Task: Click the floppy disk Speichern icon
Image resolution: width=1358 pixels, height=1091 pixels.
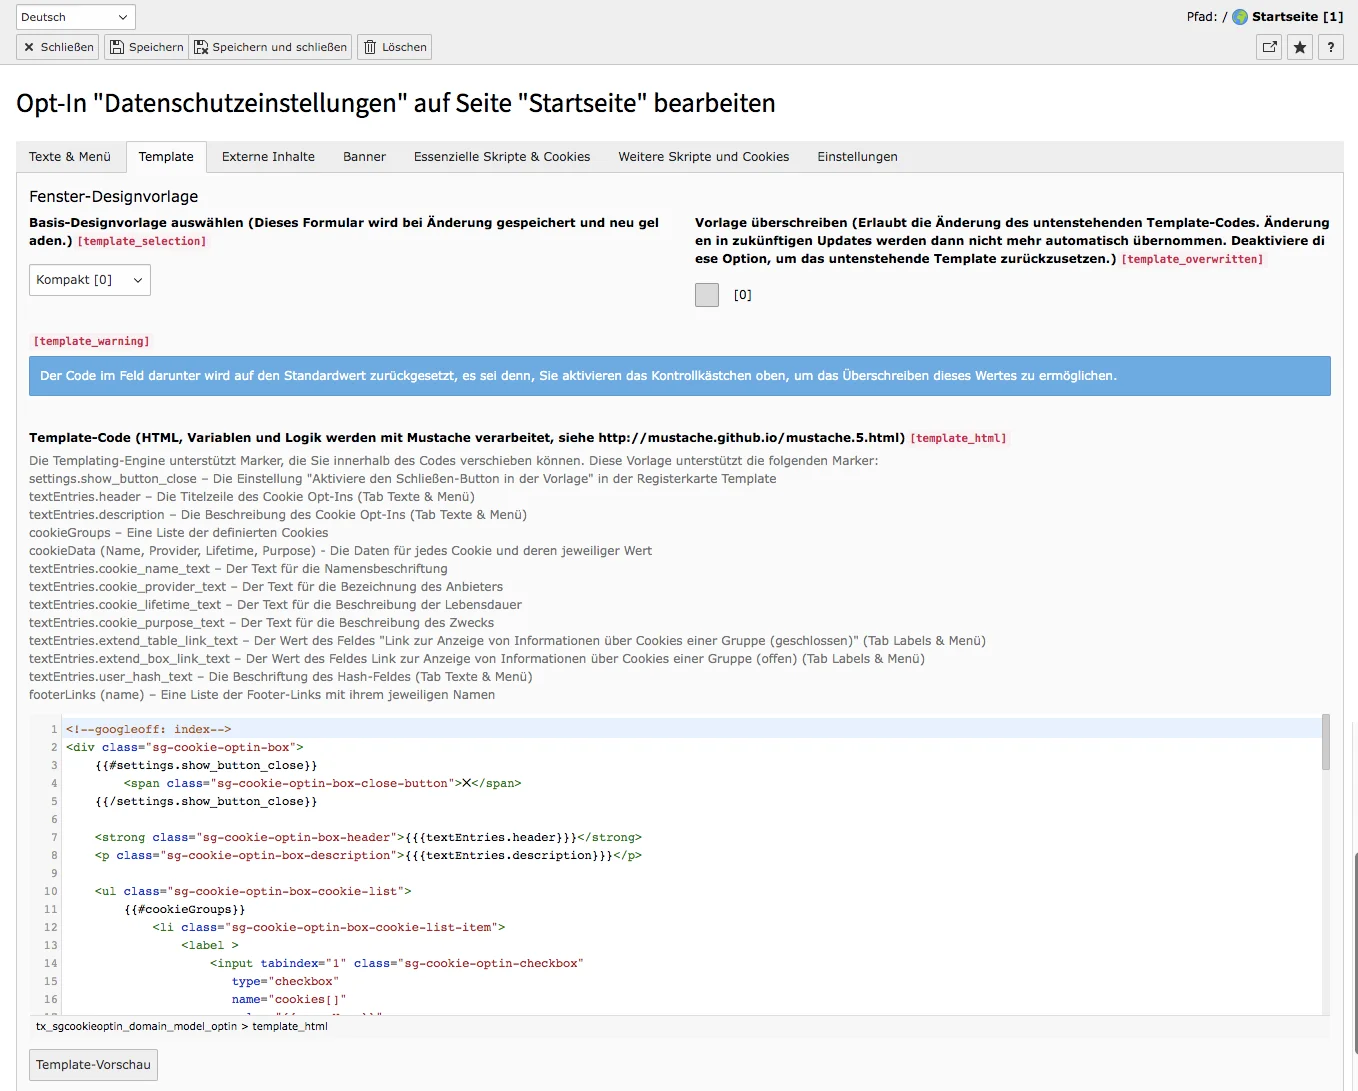Action: [x=118, y=47]
